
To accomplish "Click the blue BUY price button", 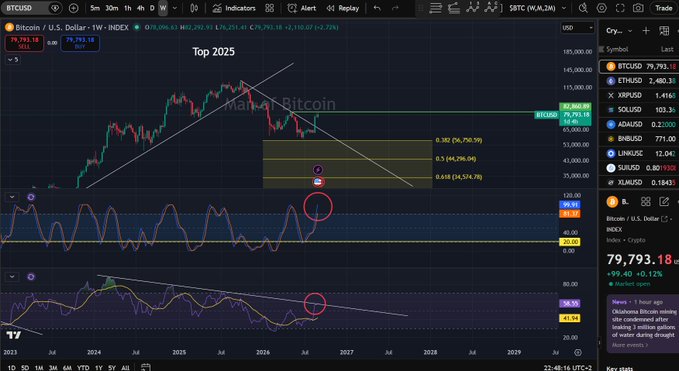I will point(80,43).
